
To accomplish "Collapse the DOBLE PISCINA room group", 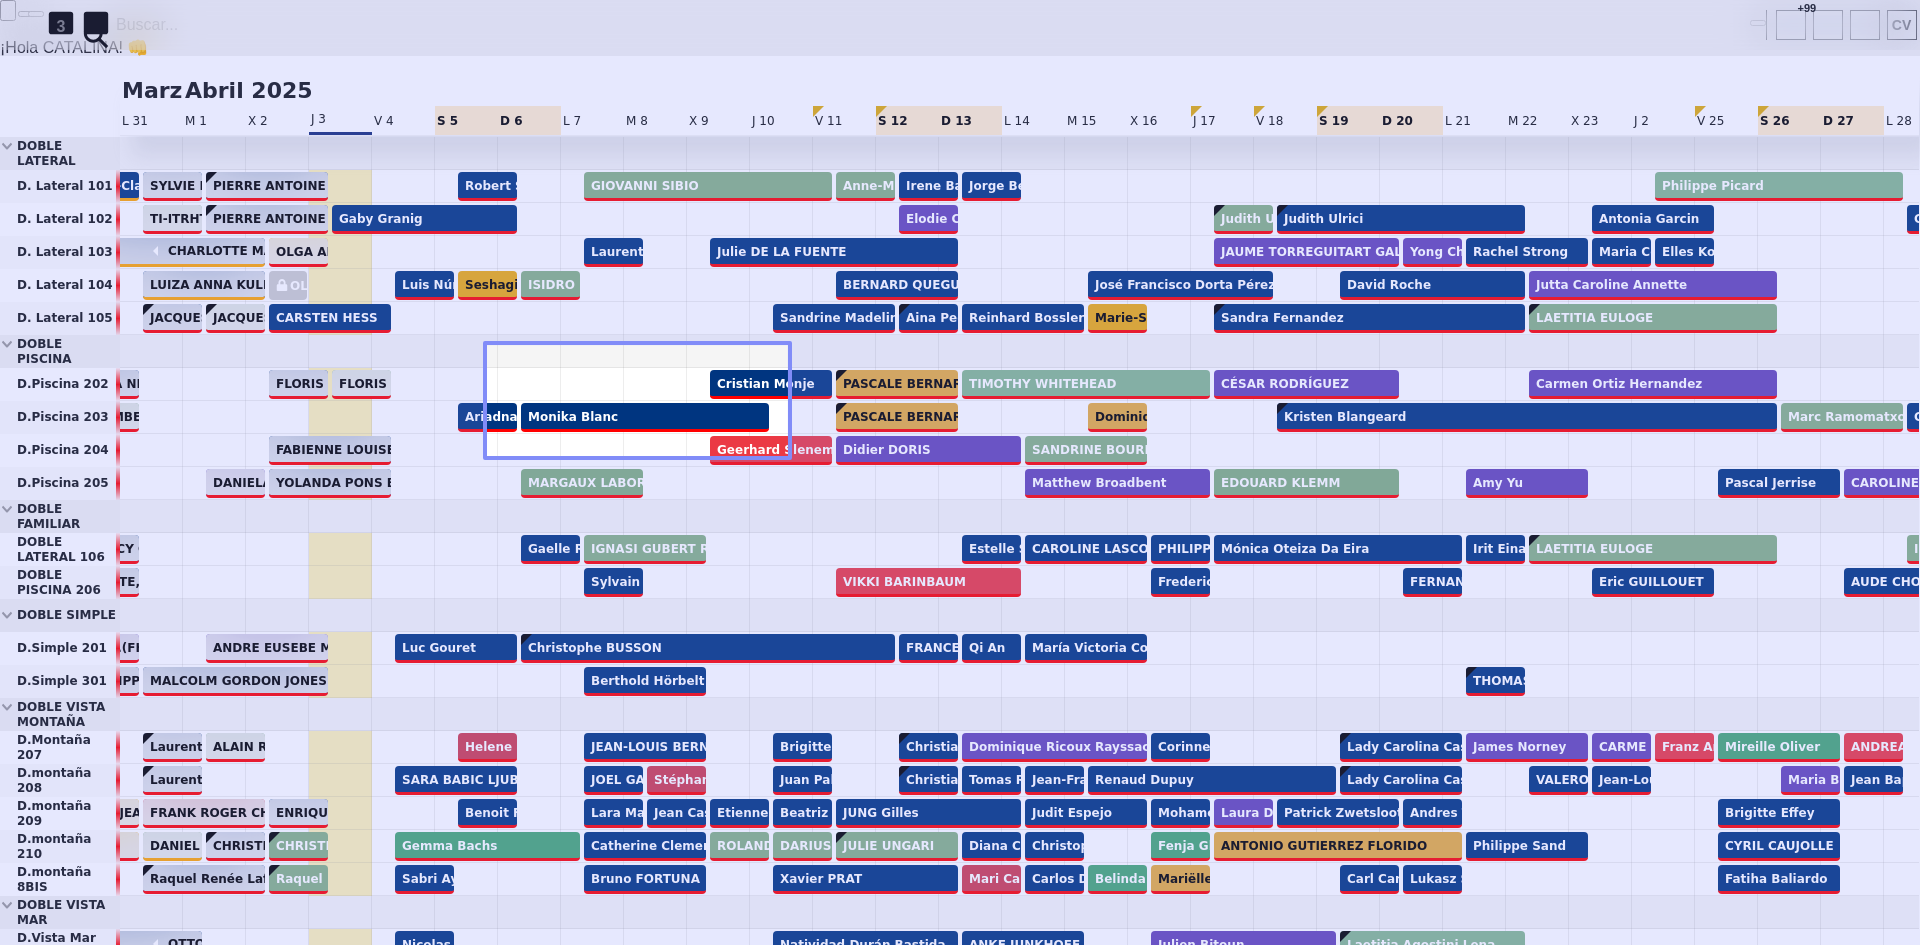I will 8,344.
